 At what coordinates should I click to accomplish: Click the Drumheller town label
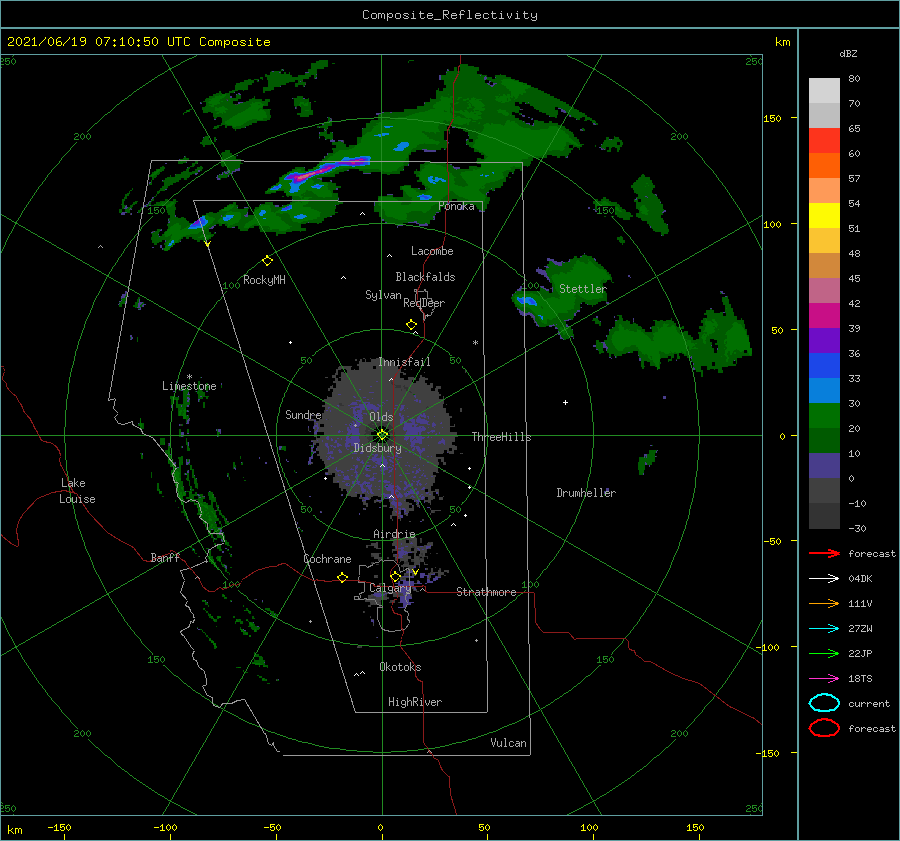click(x=586, y=493)
